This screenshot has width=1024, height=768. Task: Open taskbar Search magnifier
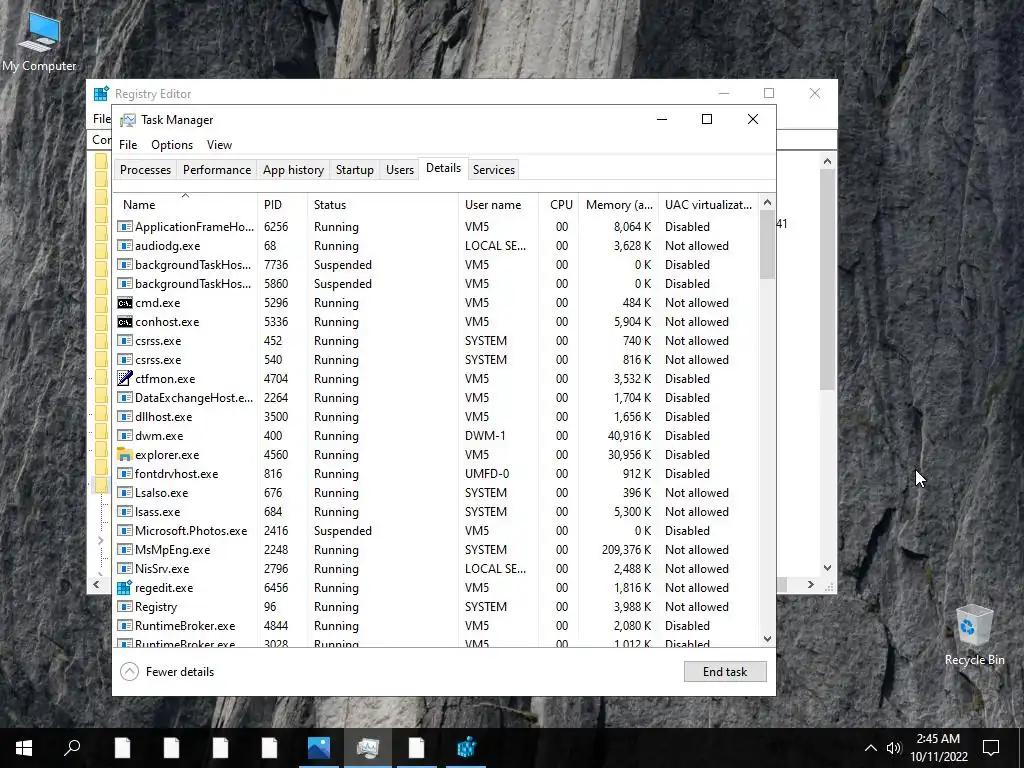(72, 748)
